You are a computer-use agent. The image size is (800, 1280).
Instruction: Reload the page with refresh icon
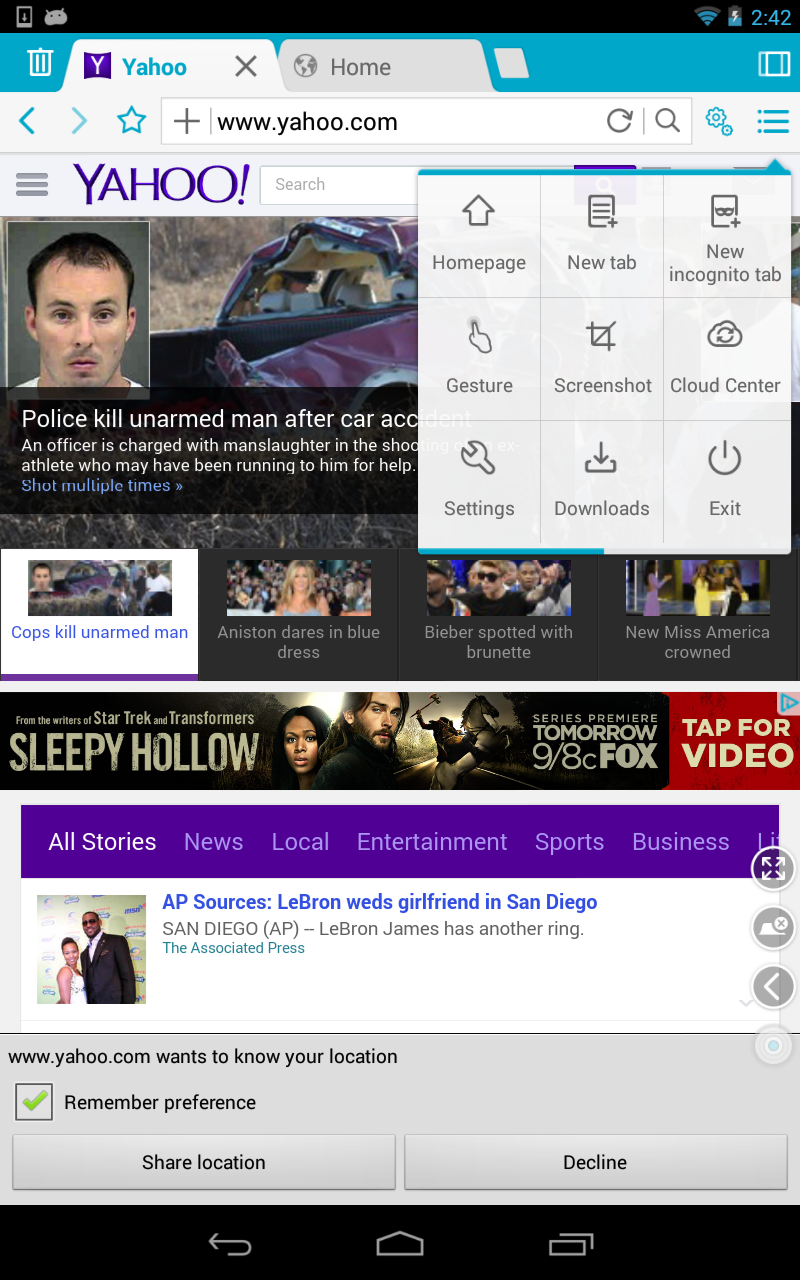pos(620,121)
